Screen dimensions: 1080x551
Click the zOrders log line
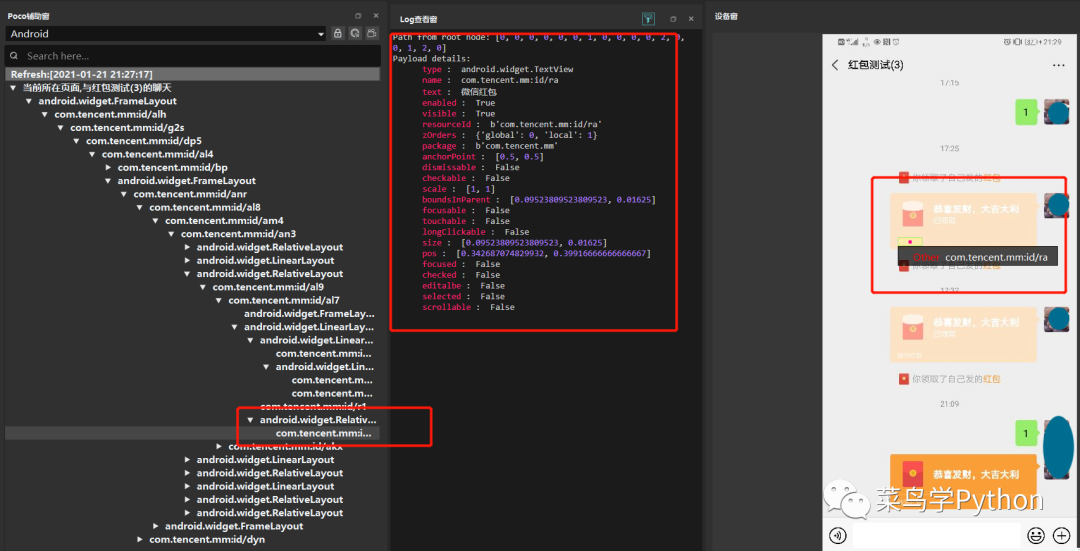click(x=510, y=135)
